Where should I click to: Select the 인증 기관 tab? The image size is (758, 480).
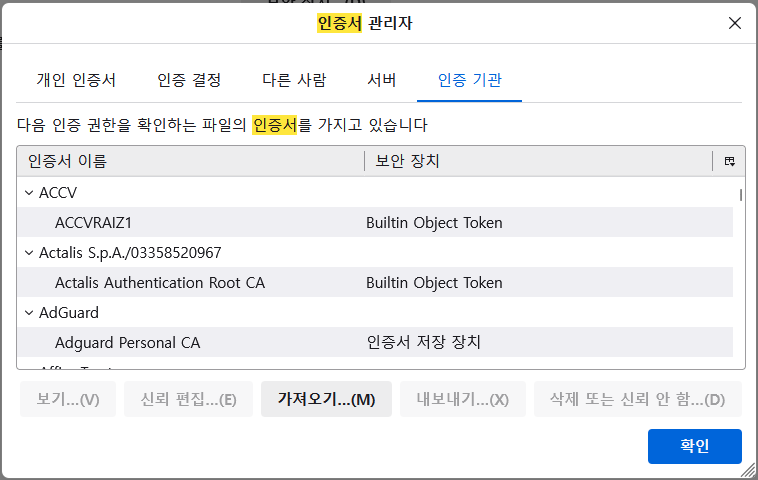point(469,80)
